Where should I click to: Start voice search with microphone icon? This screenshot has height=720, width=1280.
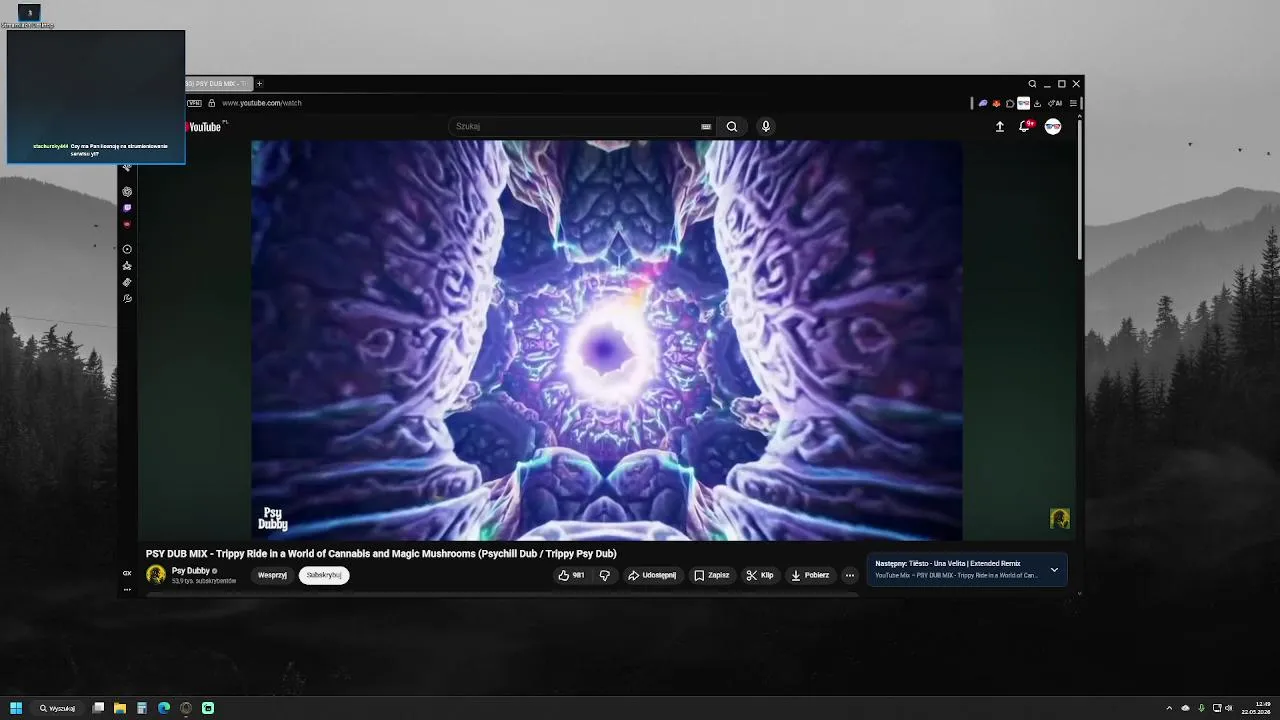click(766, 126)
